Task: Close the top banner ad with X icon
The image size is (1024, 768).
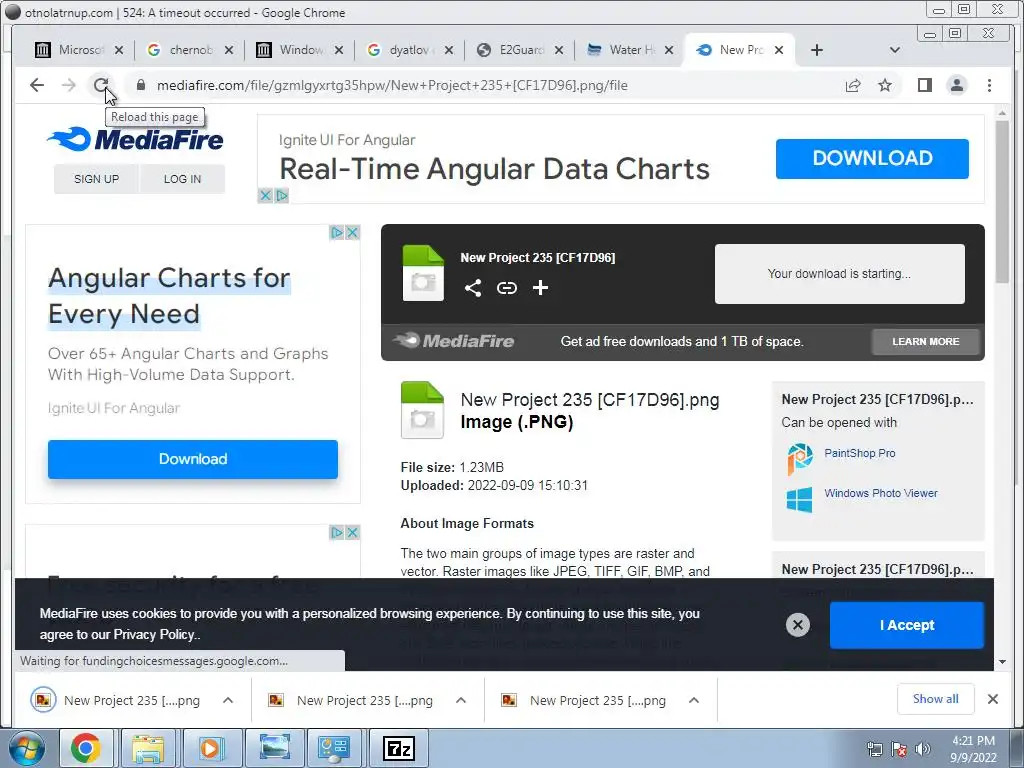Action: [265, 195]
